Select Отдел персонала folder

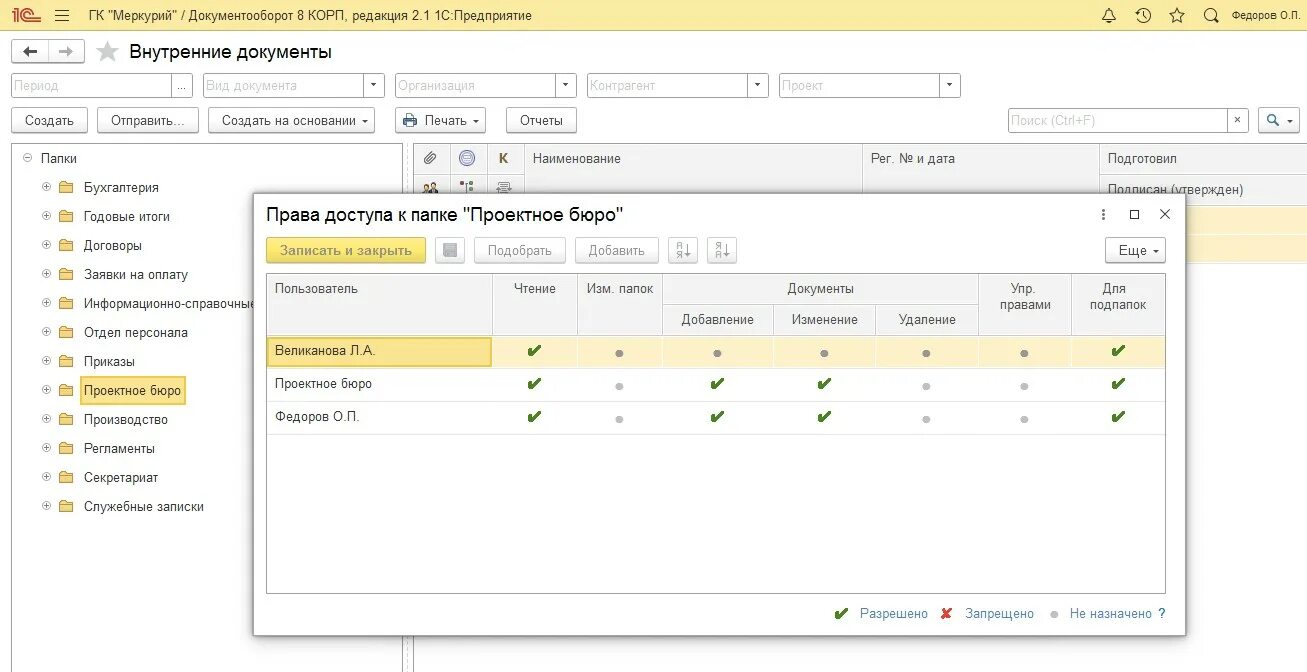click(x=136, y=332)
